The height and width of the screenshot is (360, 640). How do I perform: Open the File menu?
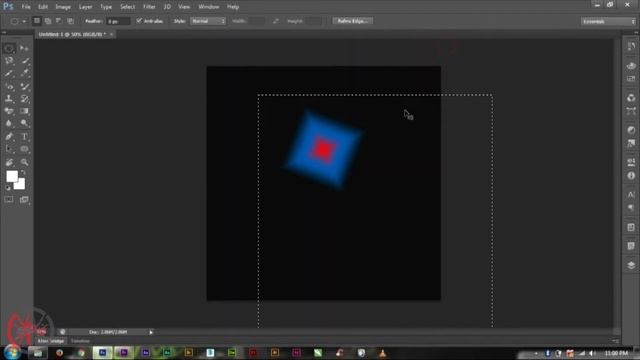(x=26, y=7)
